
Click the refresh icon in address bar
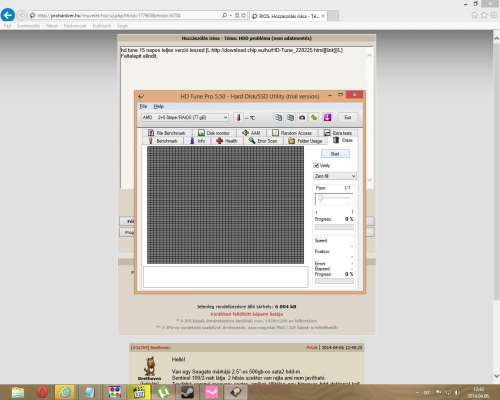[243, 15]
